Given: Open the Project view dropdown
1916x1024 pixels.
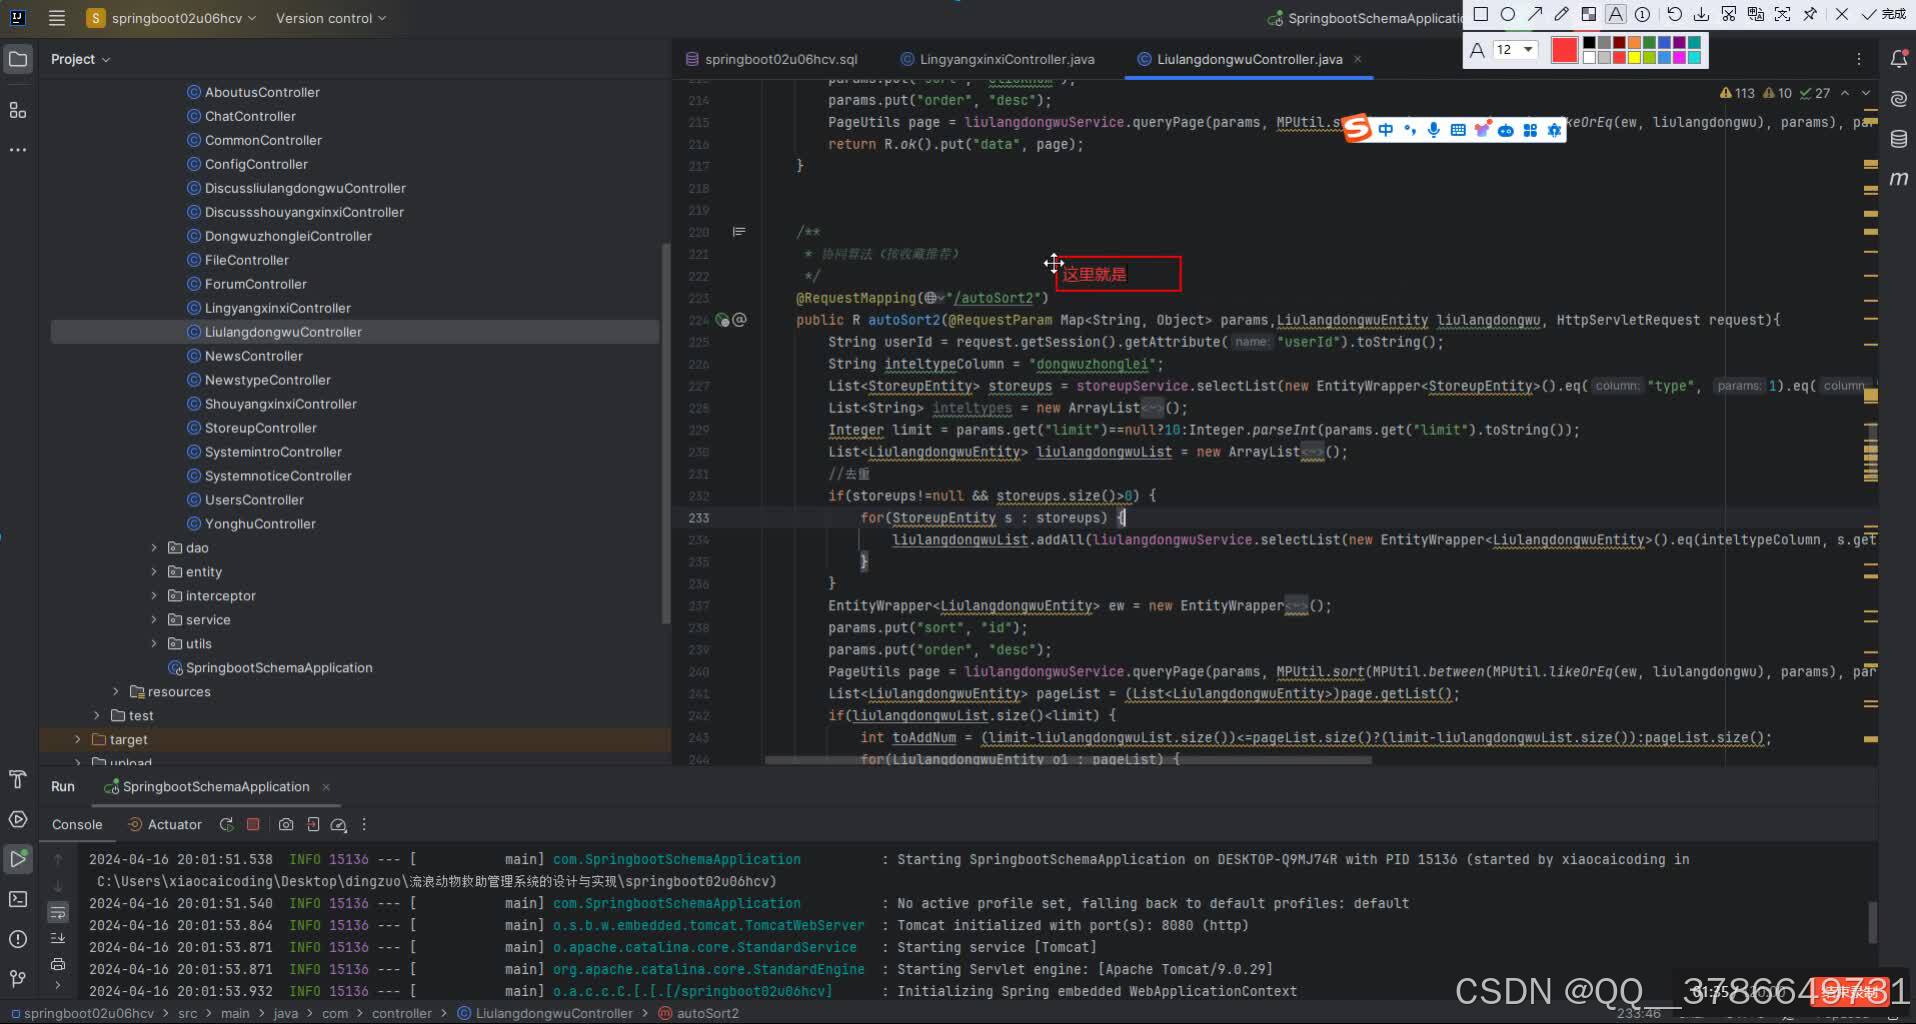Looking at the screenshot, I should coord(80,59).
